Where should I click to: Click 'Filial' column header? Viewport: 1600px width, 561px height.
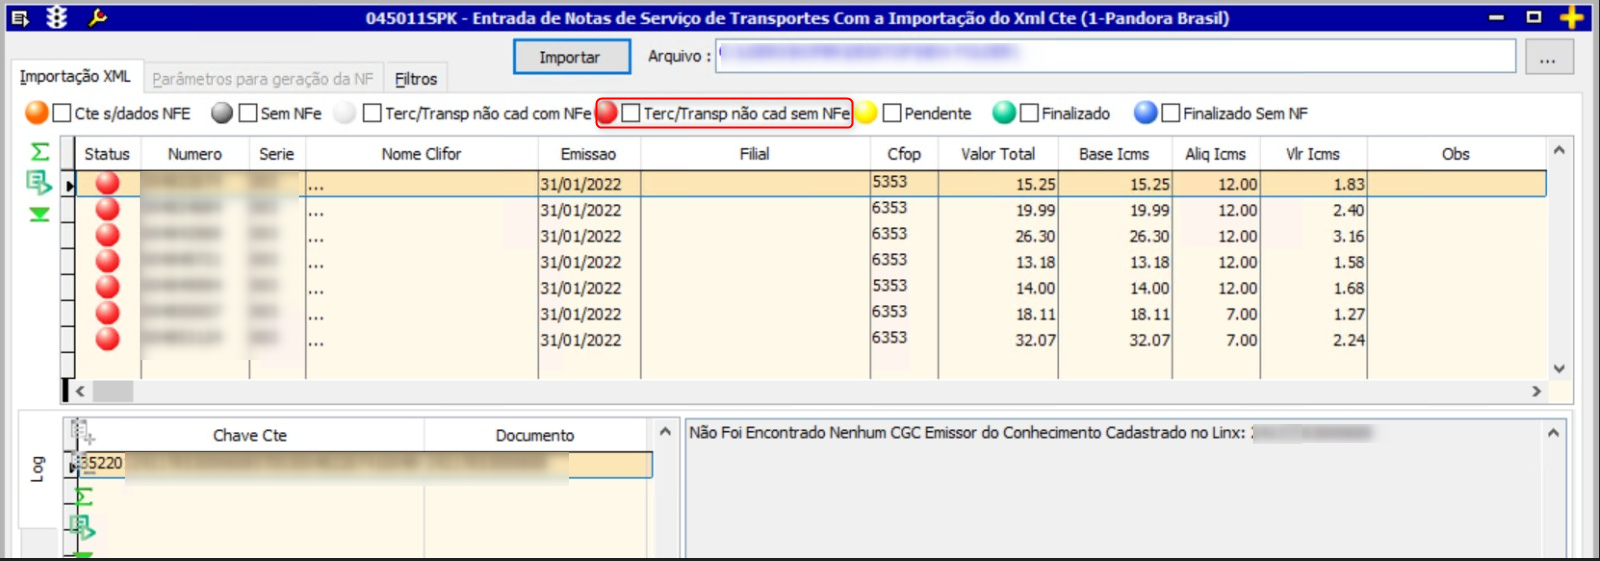pos(755,154)
